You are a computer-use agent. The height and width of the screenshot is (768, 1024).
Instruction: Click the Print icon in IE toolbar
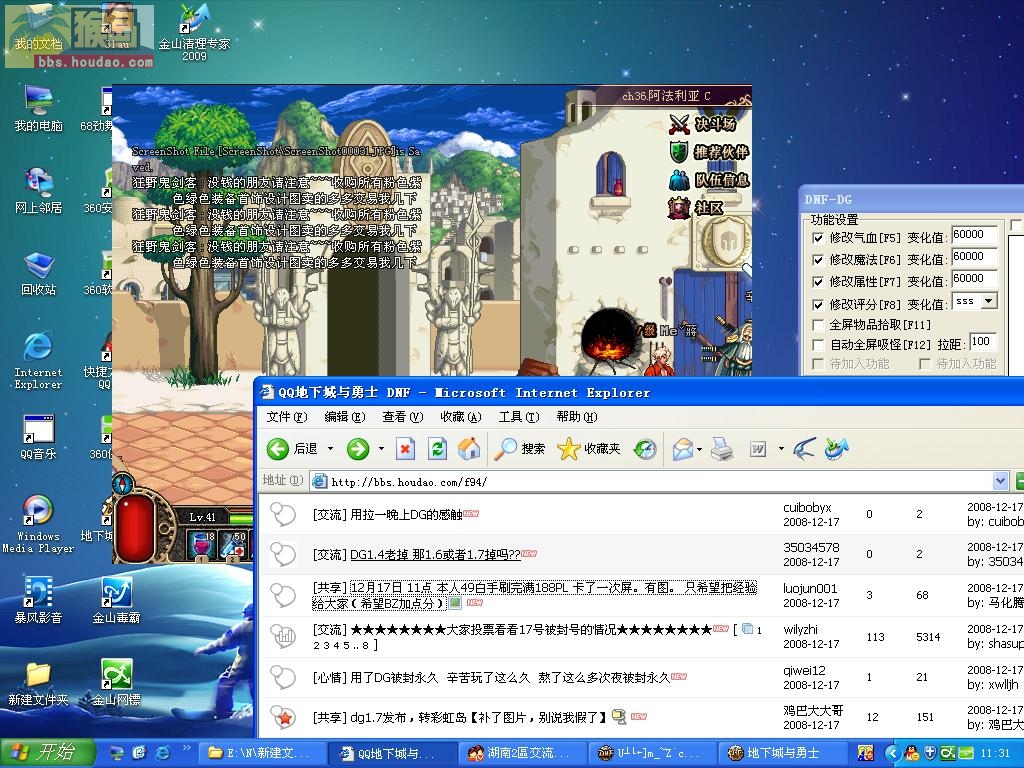pyautogui.click(x=722, y=449)
